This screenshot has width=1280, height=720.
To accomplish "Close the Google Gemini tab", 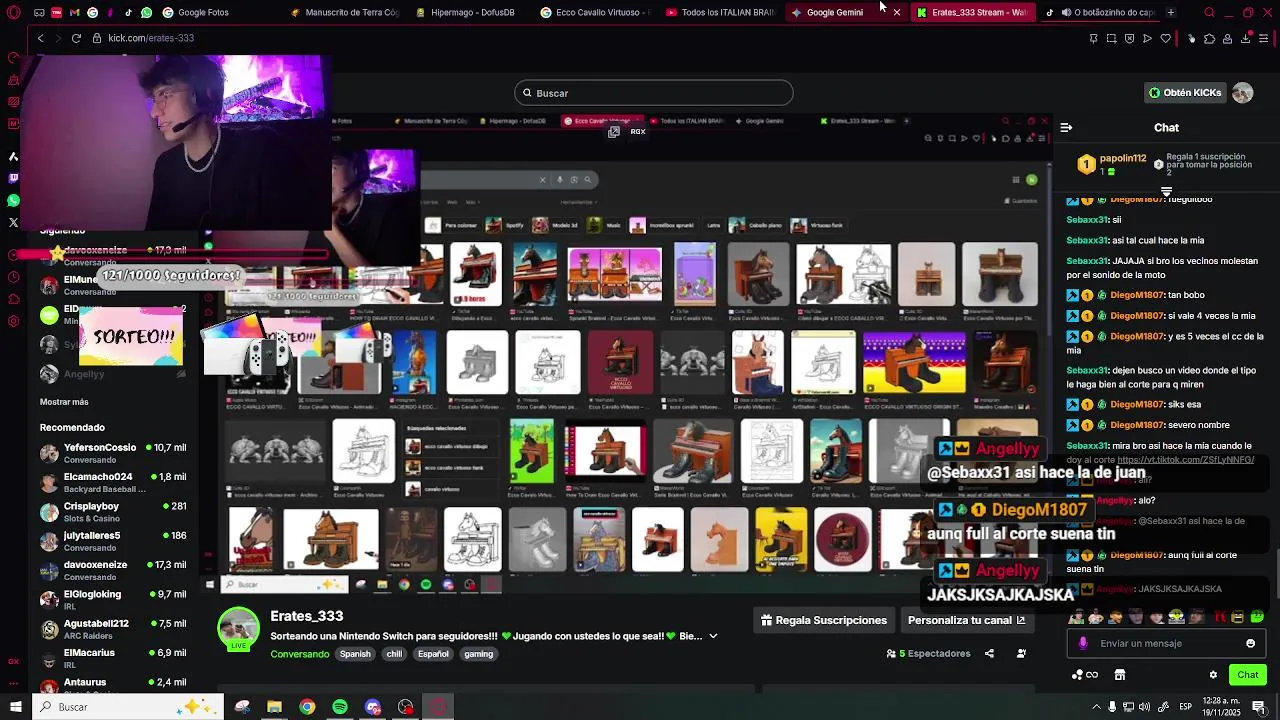I will [897, 12].
